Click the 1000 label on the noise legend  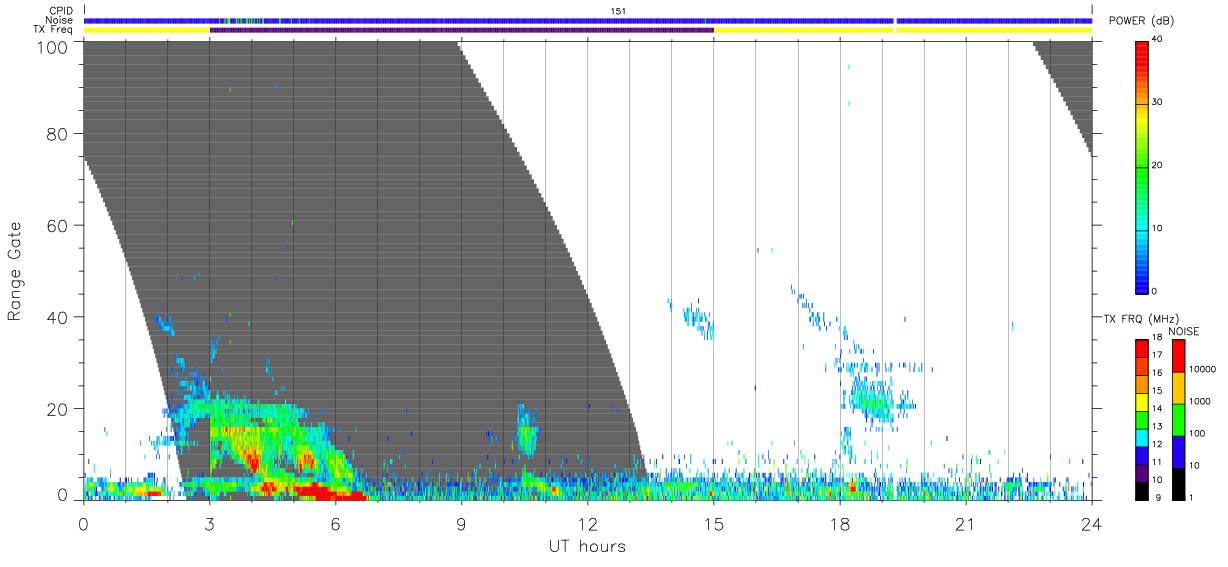tap(1201, 401)
